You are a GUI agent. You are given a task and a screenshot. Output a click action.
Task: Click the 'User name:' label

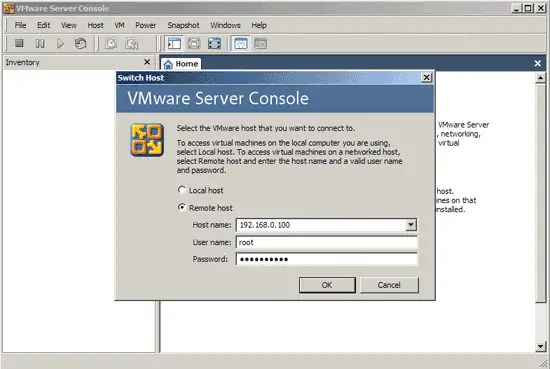212,242
